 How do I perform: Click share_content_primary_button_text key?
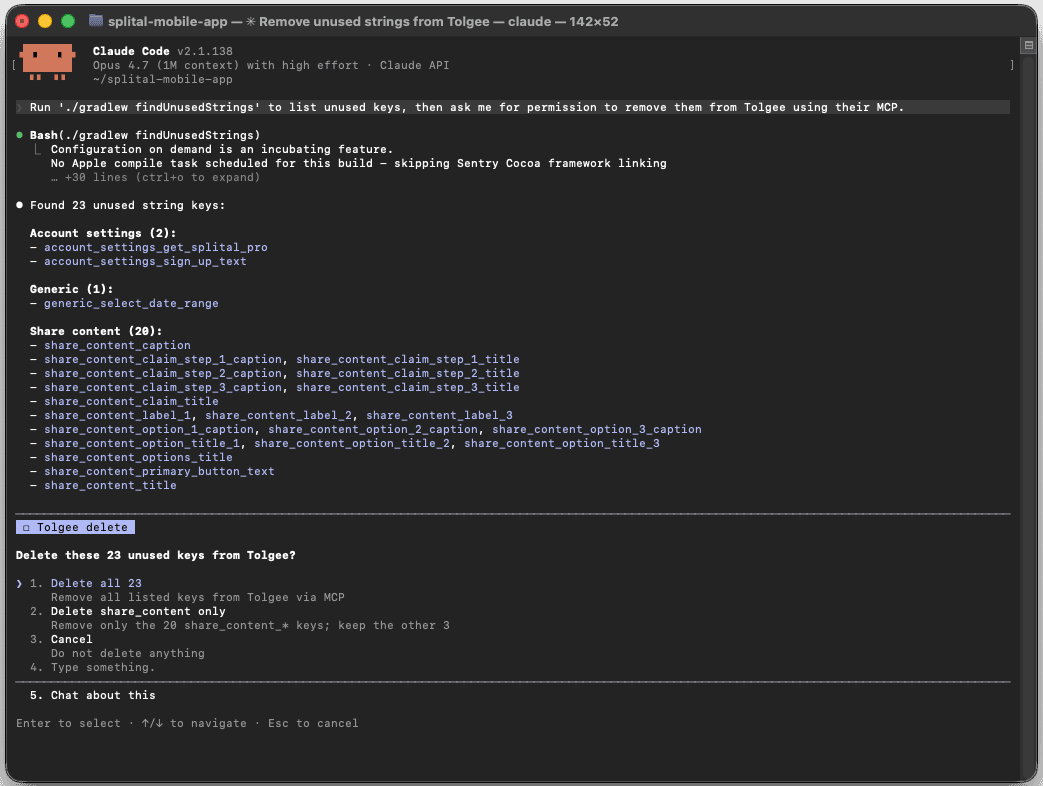[x=159, y=471]
